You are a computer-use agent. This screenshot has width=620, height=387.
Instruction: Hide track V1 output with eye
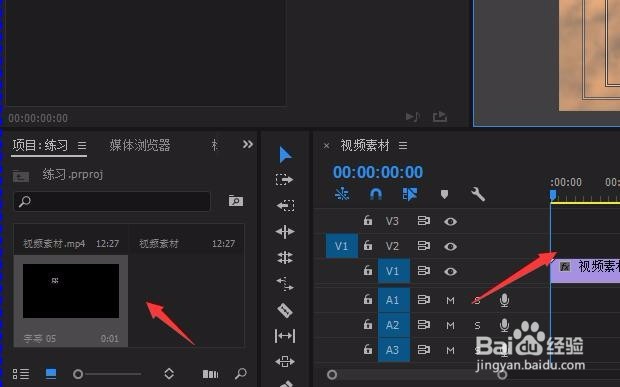(x=450, y=272)
